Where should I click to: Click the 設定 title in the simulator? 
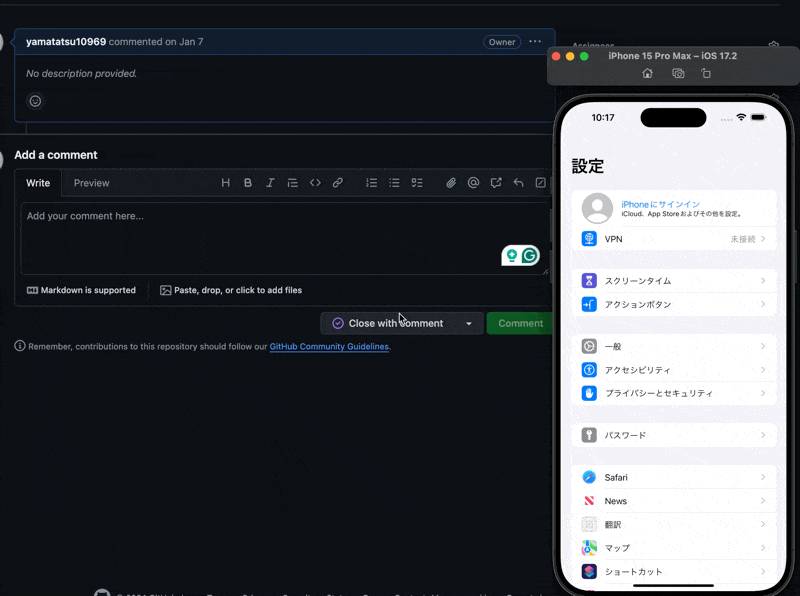[588, 166]
